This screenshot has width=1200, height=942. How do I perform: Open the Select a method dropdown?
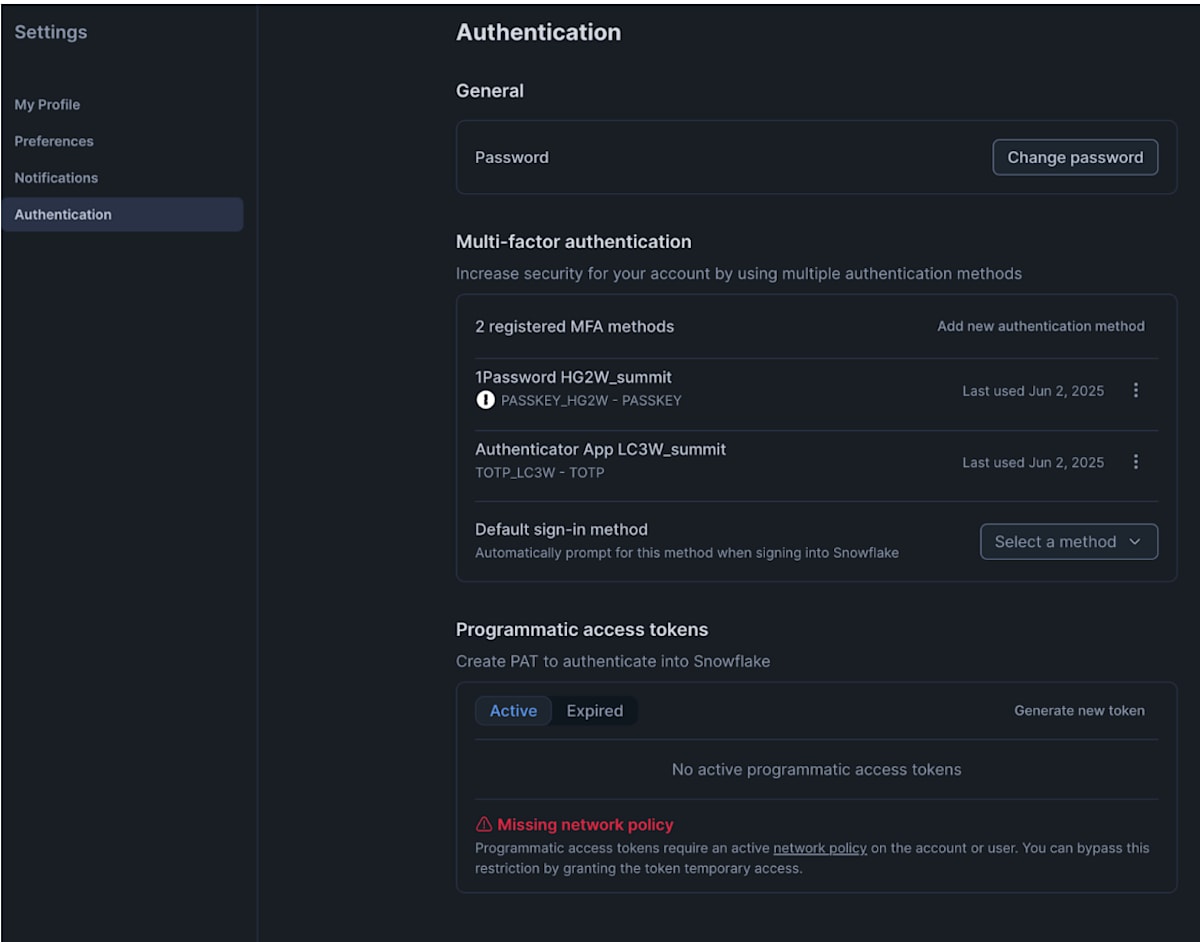click(x=1069, y=541)
